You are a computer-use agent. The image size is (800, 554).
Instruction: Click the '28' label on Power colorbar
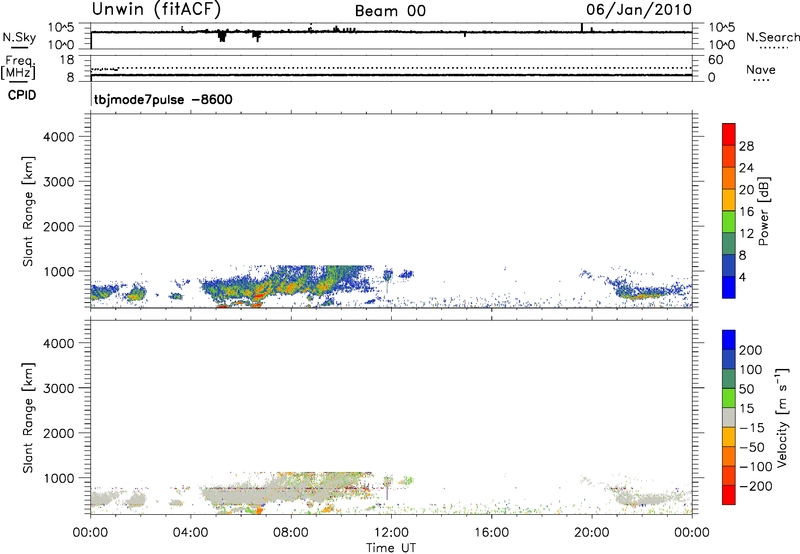pyautogui.click(x=746, y=146)
